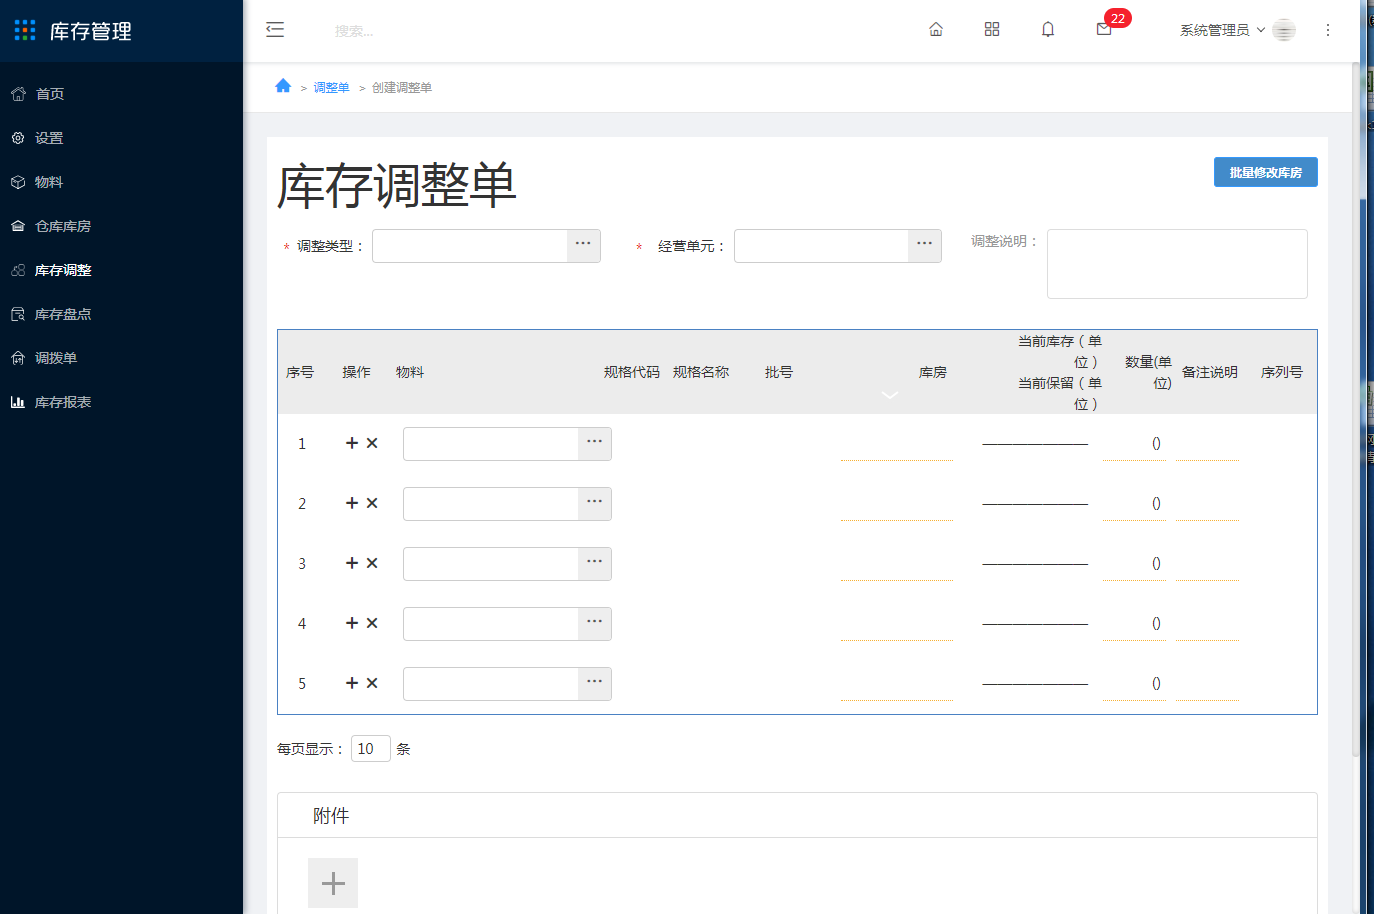The height and width of the screenshot is (914, 1374).
Task: Delete row 4 with the X icon
Action: coord(372,623)
